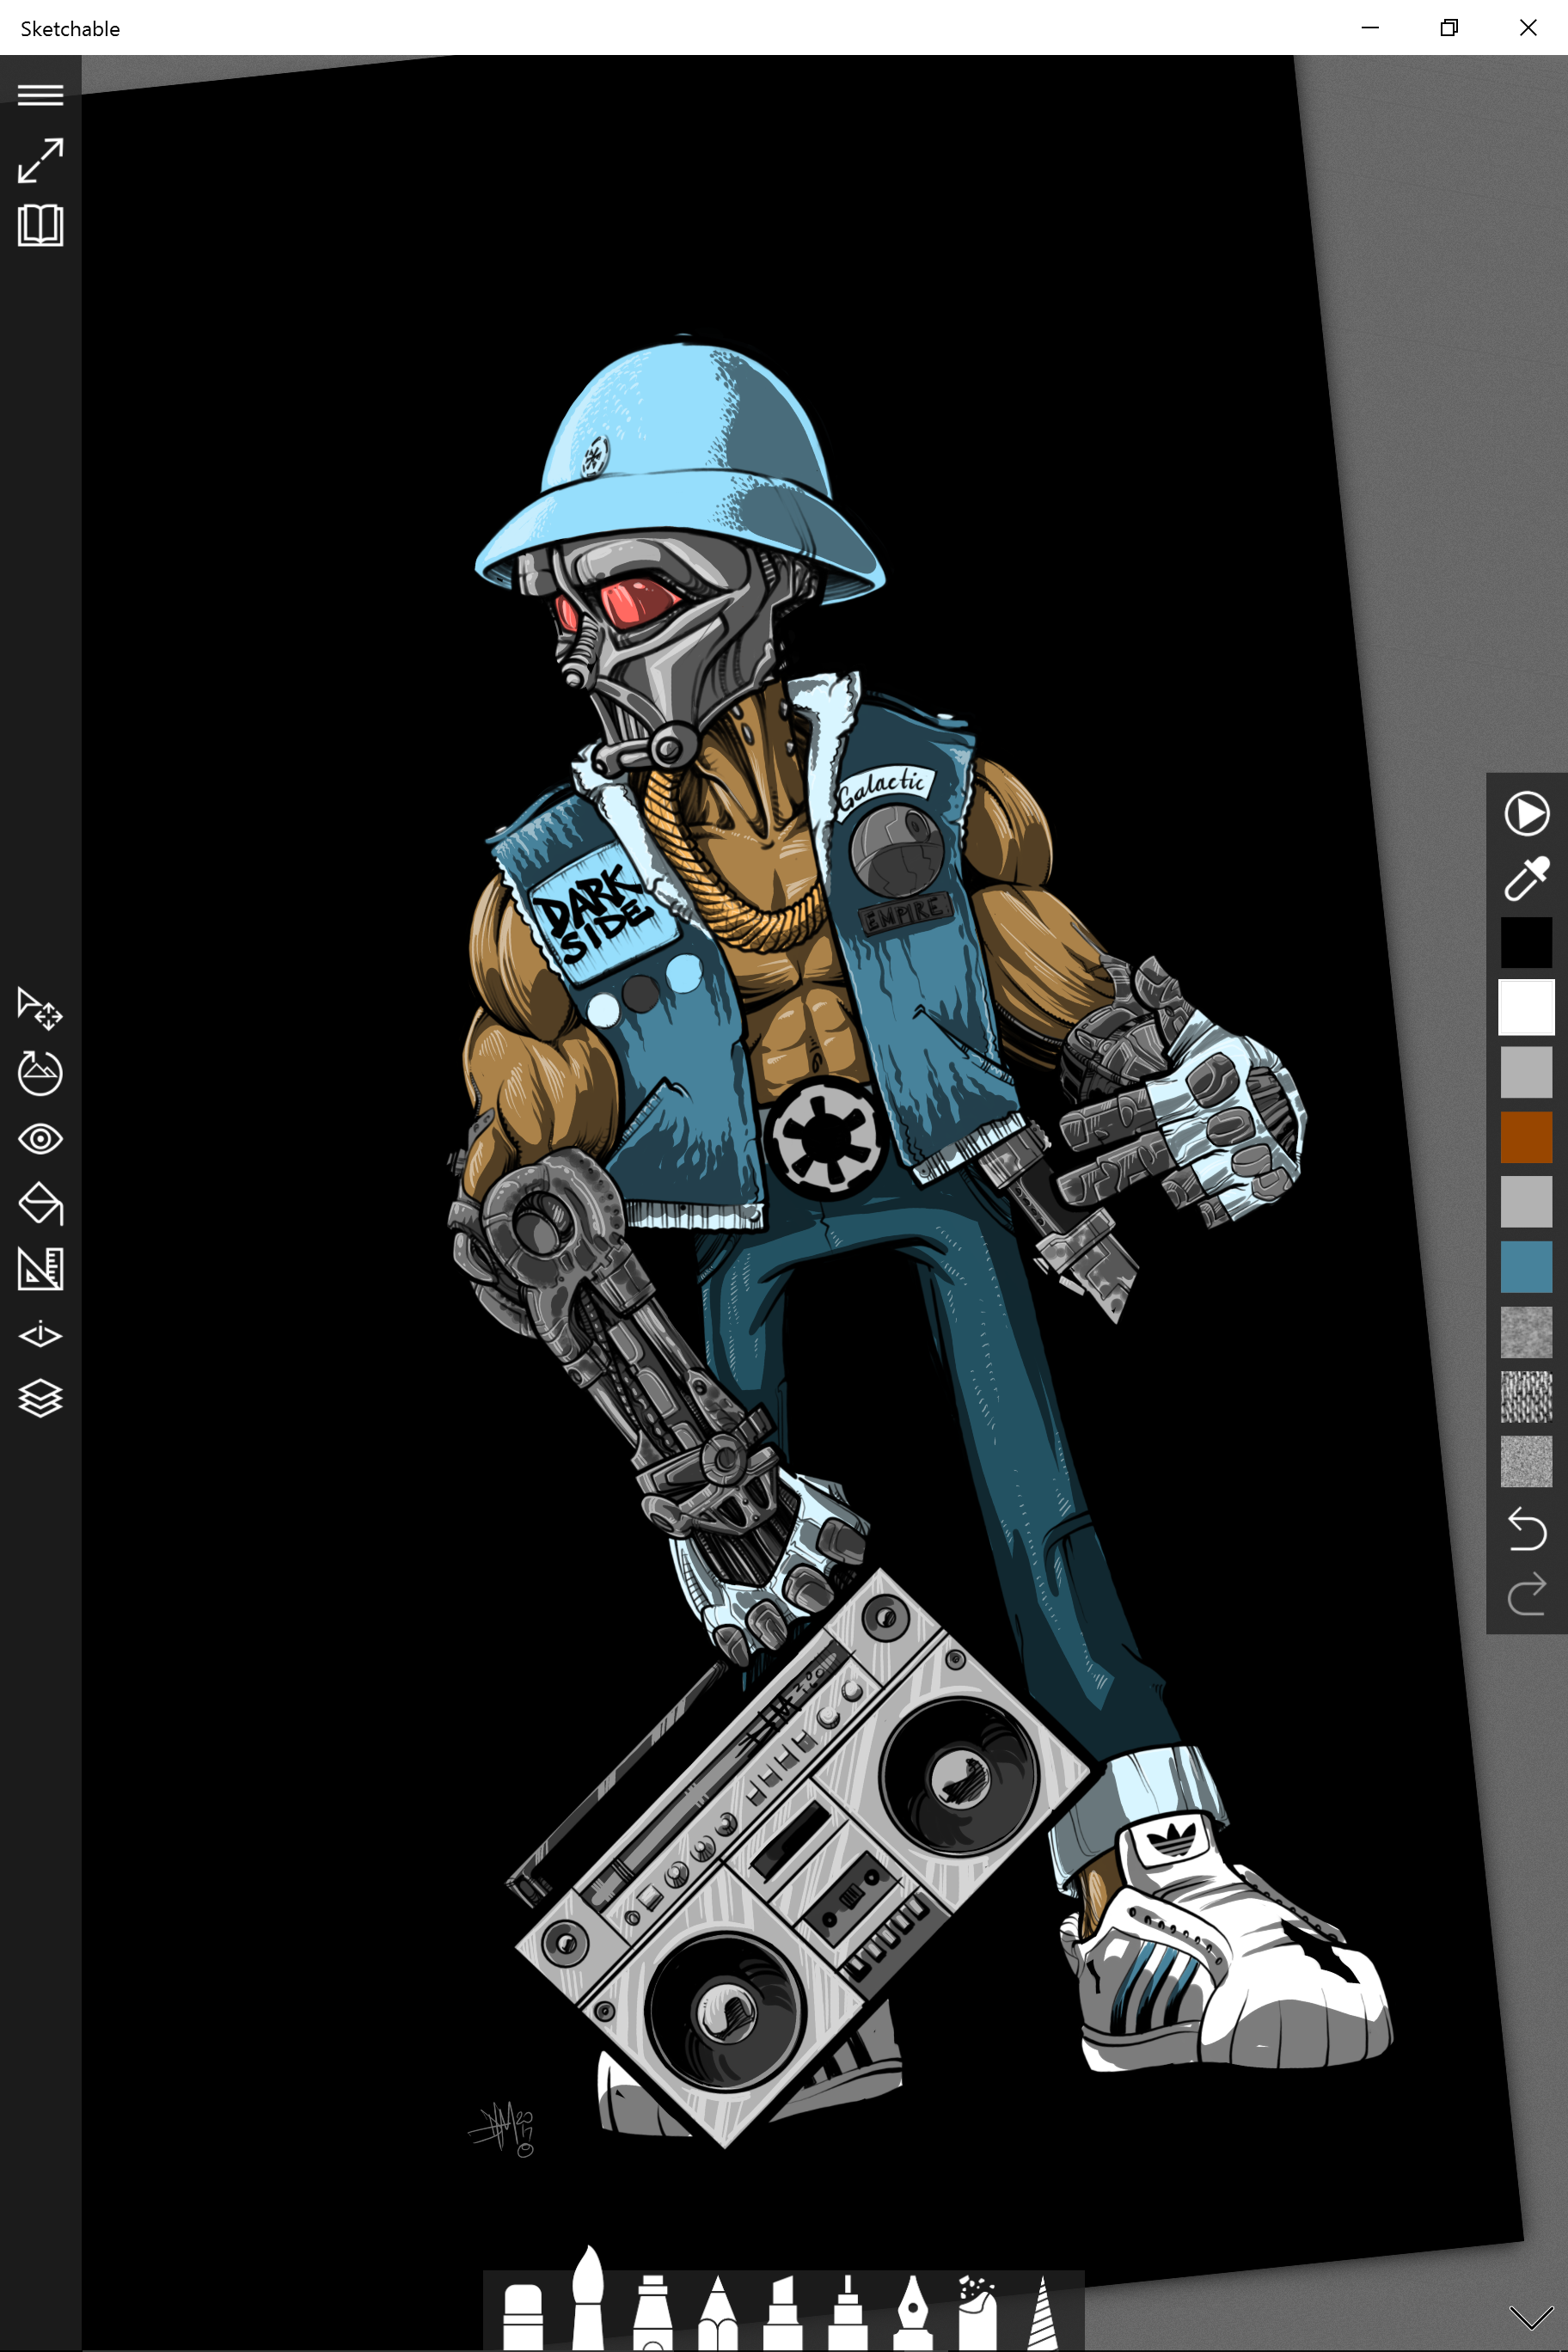The height and width of the screenshot is (2352, 1568).
Task: Select the pencil tool
Action: click(717, 2312)
